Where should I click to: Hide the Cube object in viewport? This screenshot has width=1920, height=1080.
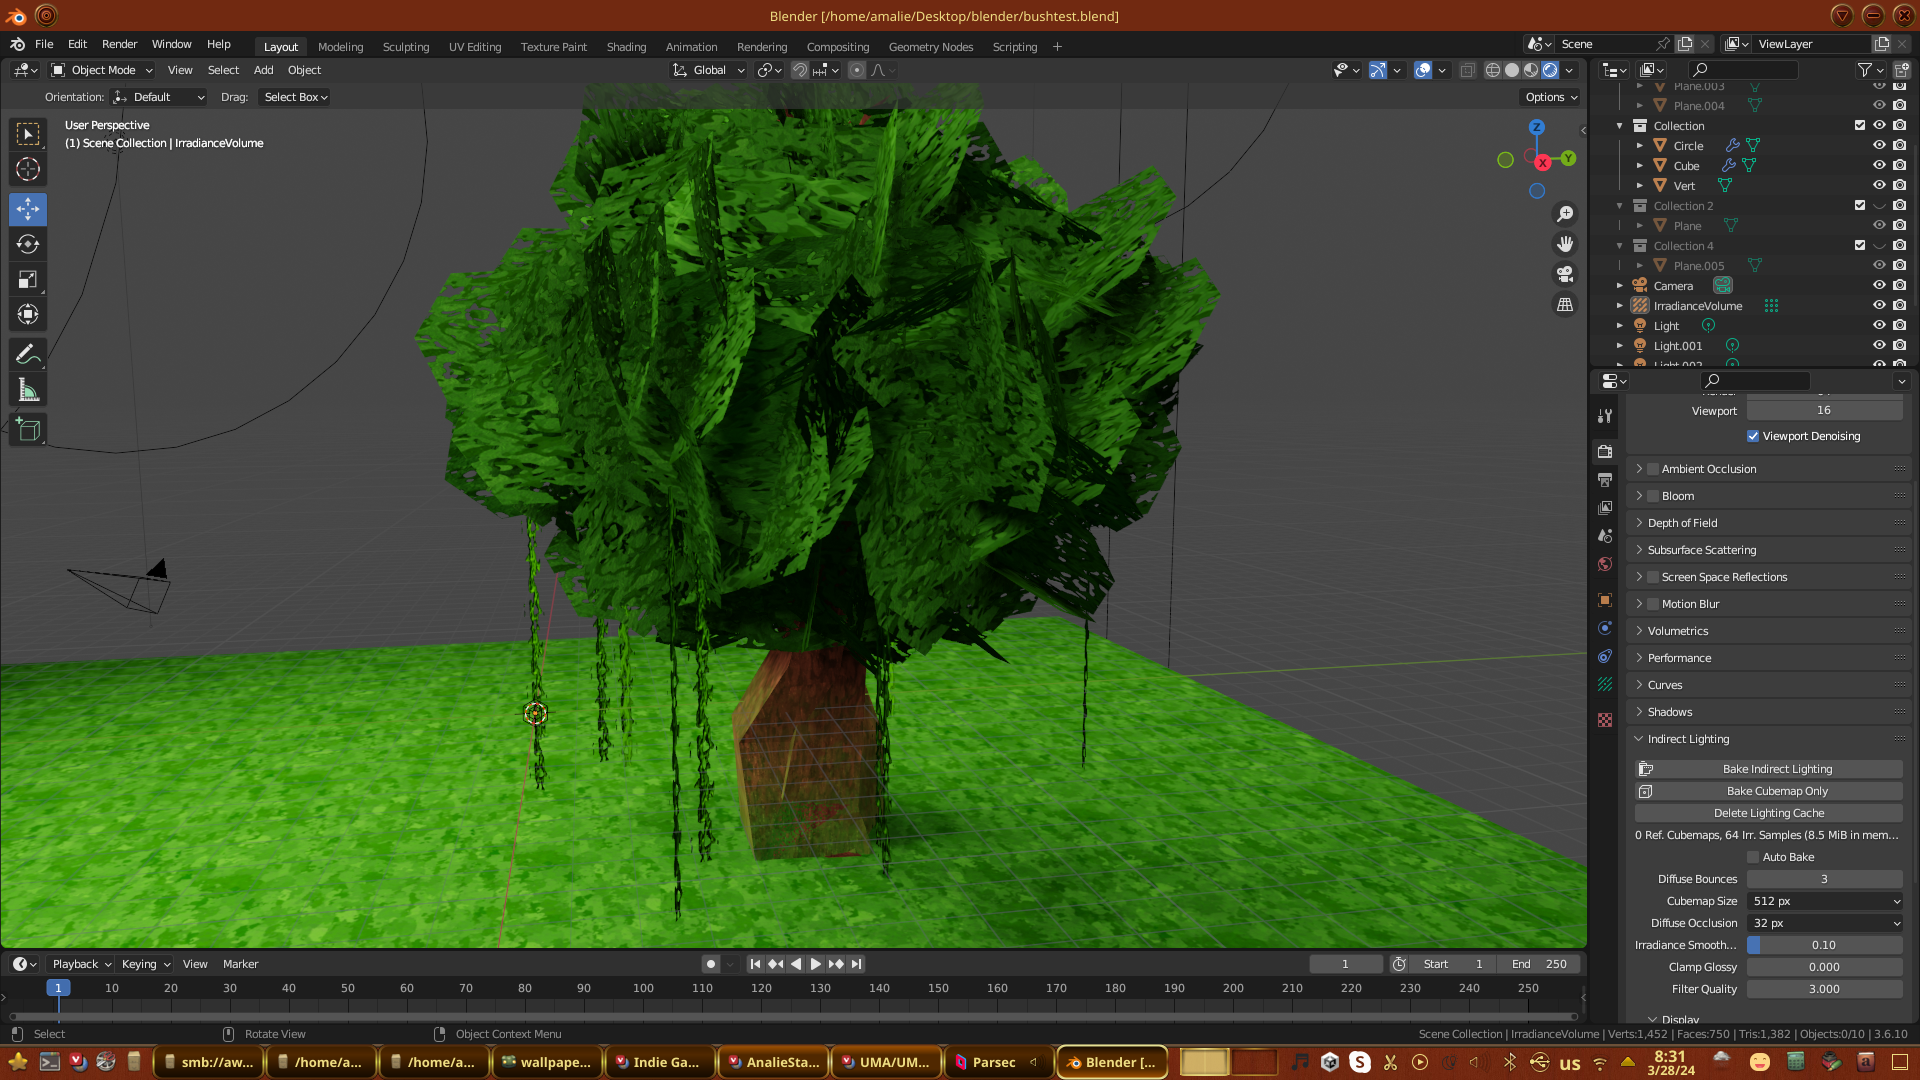click(x=1879, y=165)
